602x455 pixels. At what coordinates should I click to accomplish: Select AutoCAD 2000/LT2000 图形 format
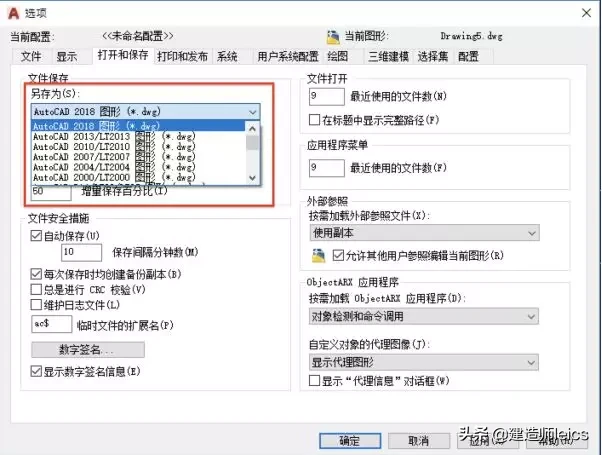coord(138,178)
